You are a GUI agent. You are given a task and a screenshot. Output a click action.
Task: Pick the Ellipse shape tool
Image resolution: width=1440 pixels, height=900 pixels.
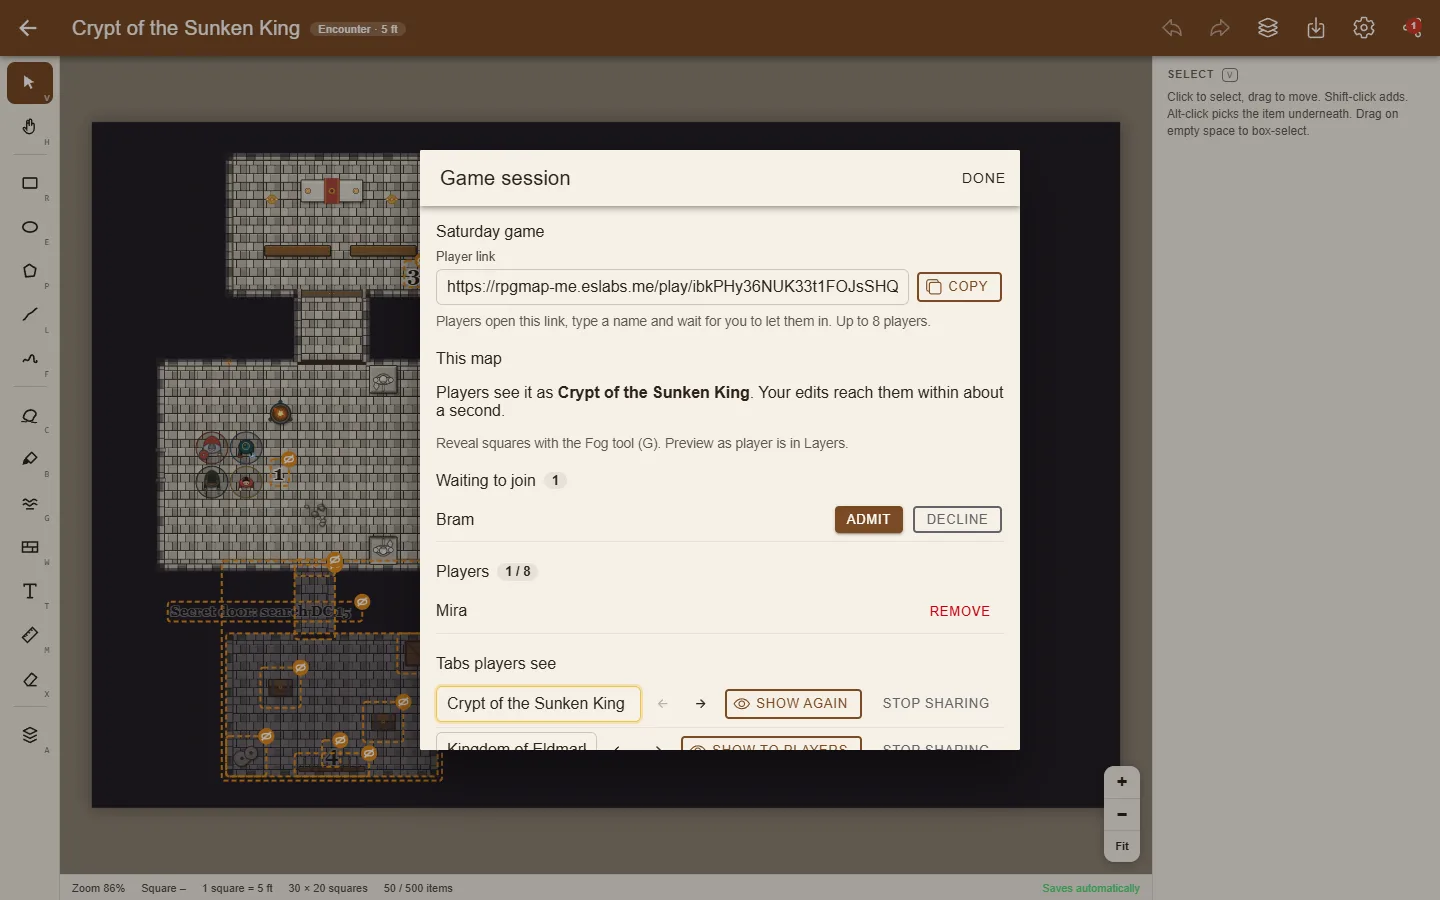click(x=29, y=227)
